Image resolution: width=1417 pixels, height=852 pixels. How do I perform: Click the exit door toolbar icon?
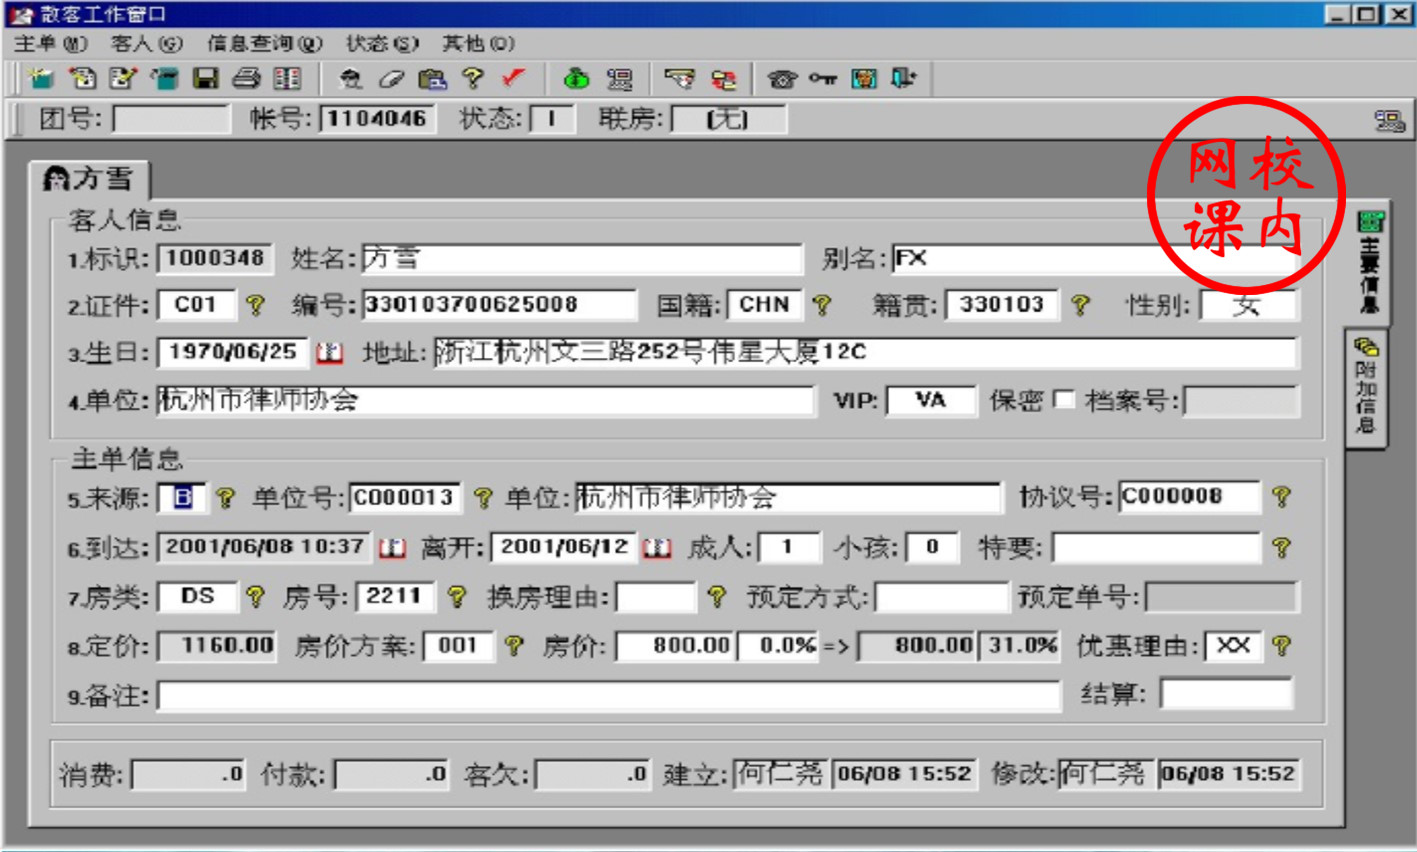(904, 78)
